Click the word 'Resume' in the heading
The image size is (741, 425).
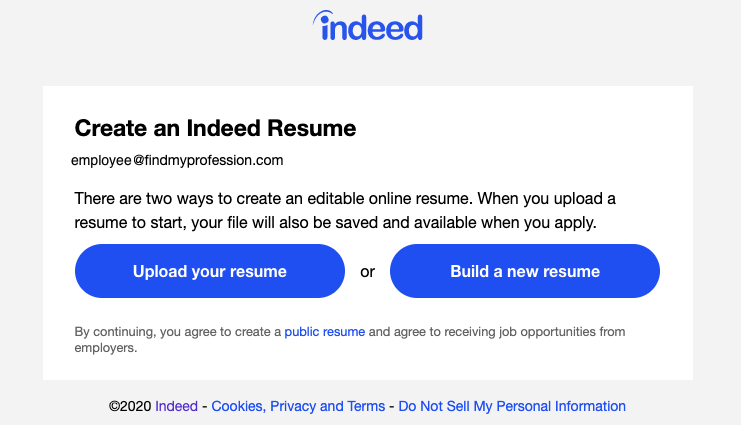tap(311, 128)
